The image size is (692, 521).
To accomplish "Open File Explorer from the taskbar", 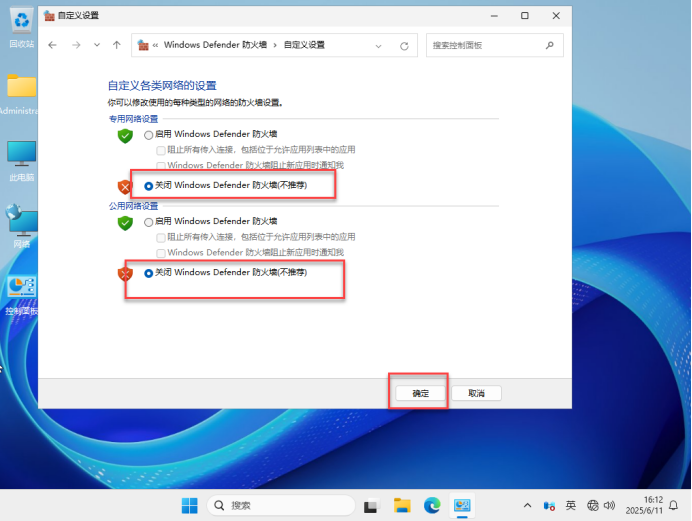I will [402, 505].
